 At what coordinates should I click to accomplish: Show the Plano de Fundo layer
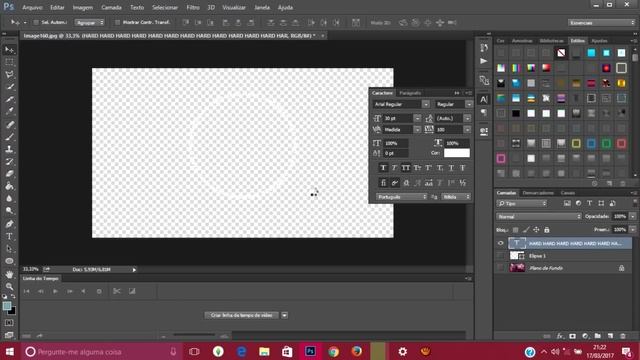coord(501,268)
